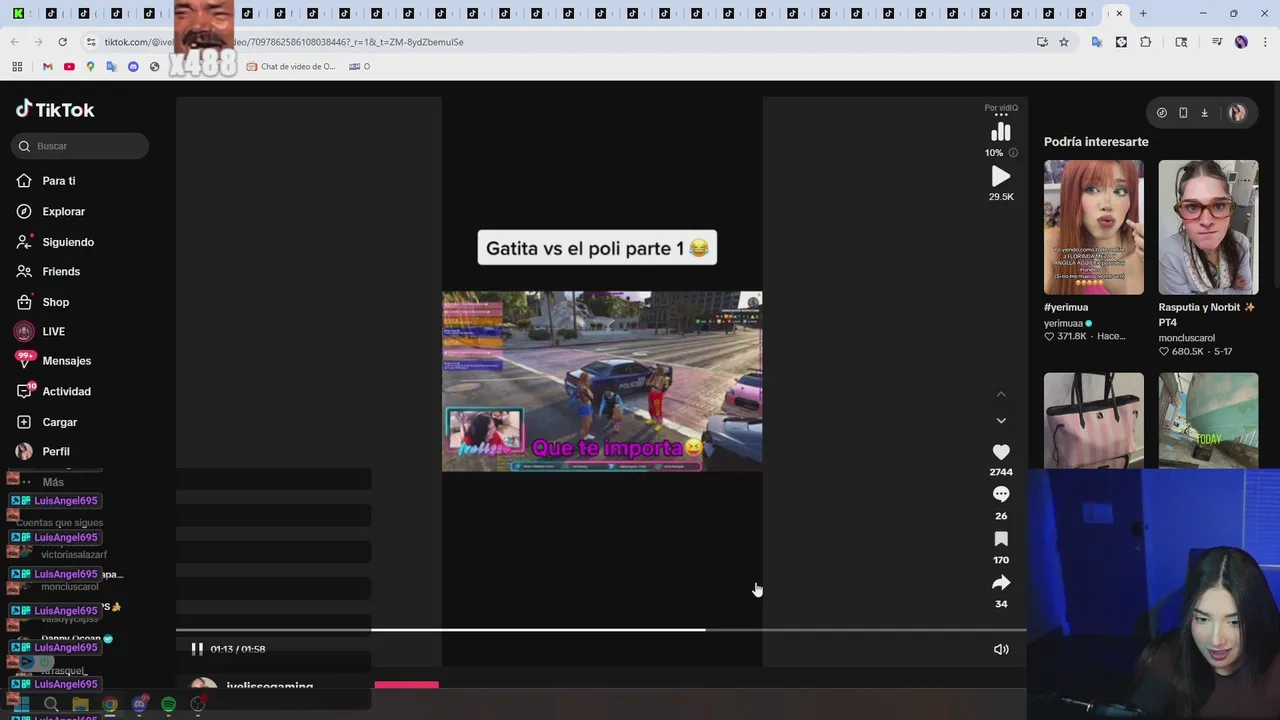The height and width of the screenshot is (720, 1280).
Task: Open the comments speech bubble icon
Action: (x=1001, y=494)
